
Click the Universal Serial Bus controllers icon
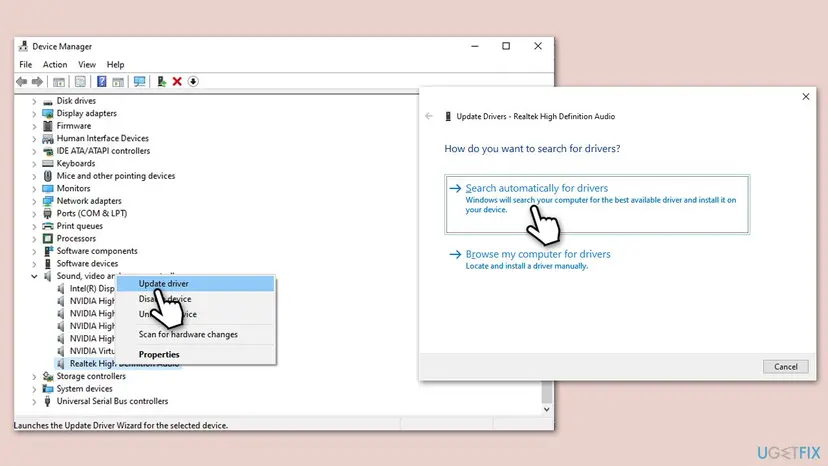[48, 402]
